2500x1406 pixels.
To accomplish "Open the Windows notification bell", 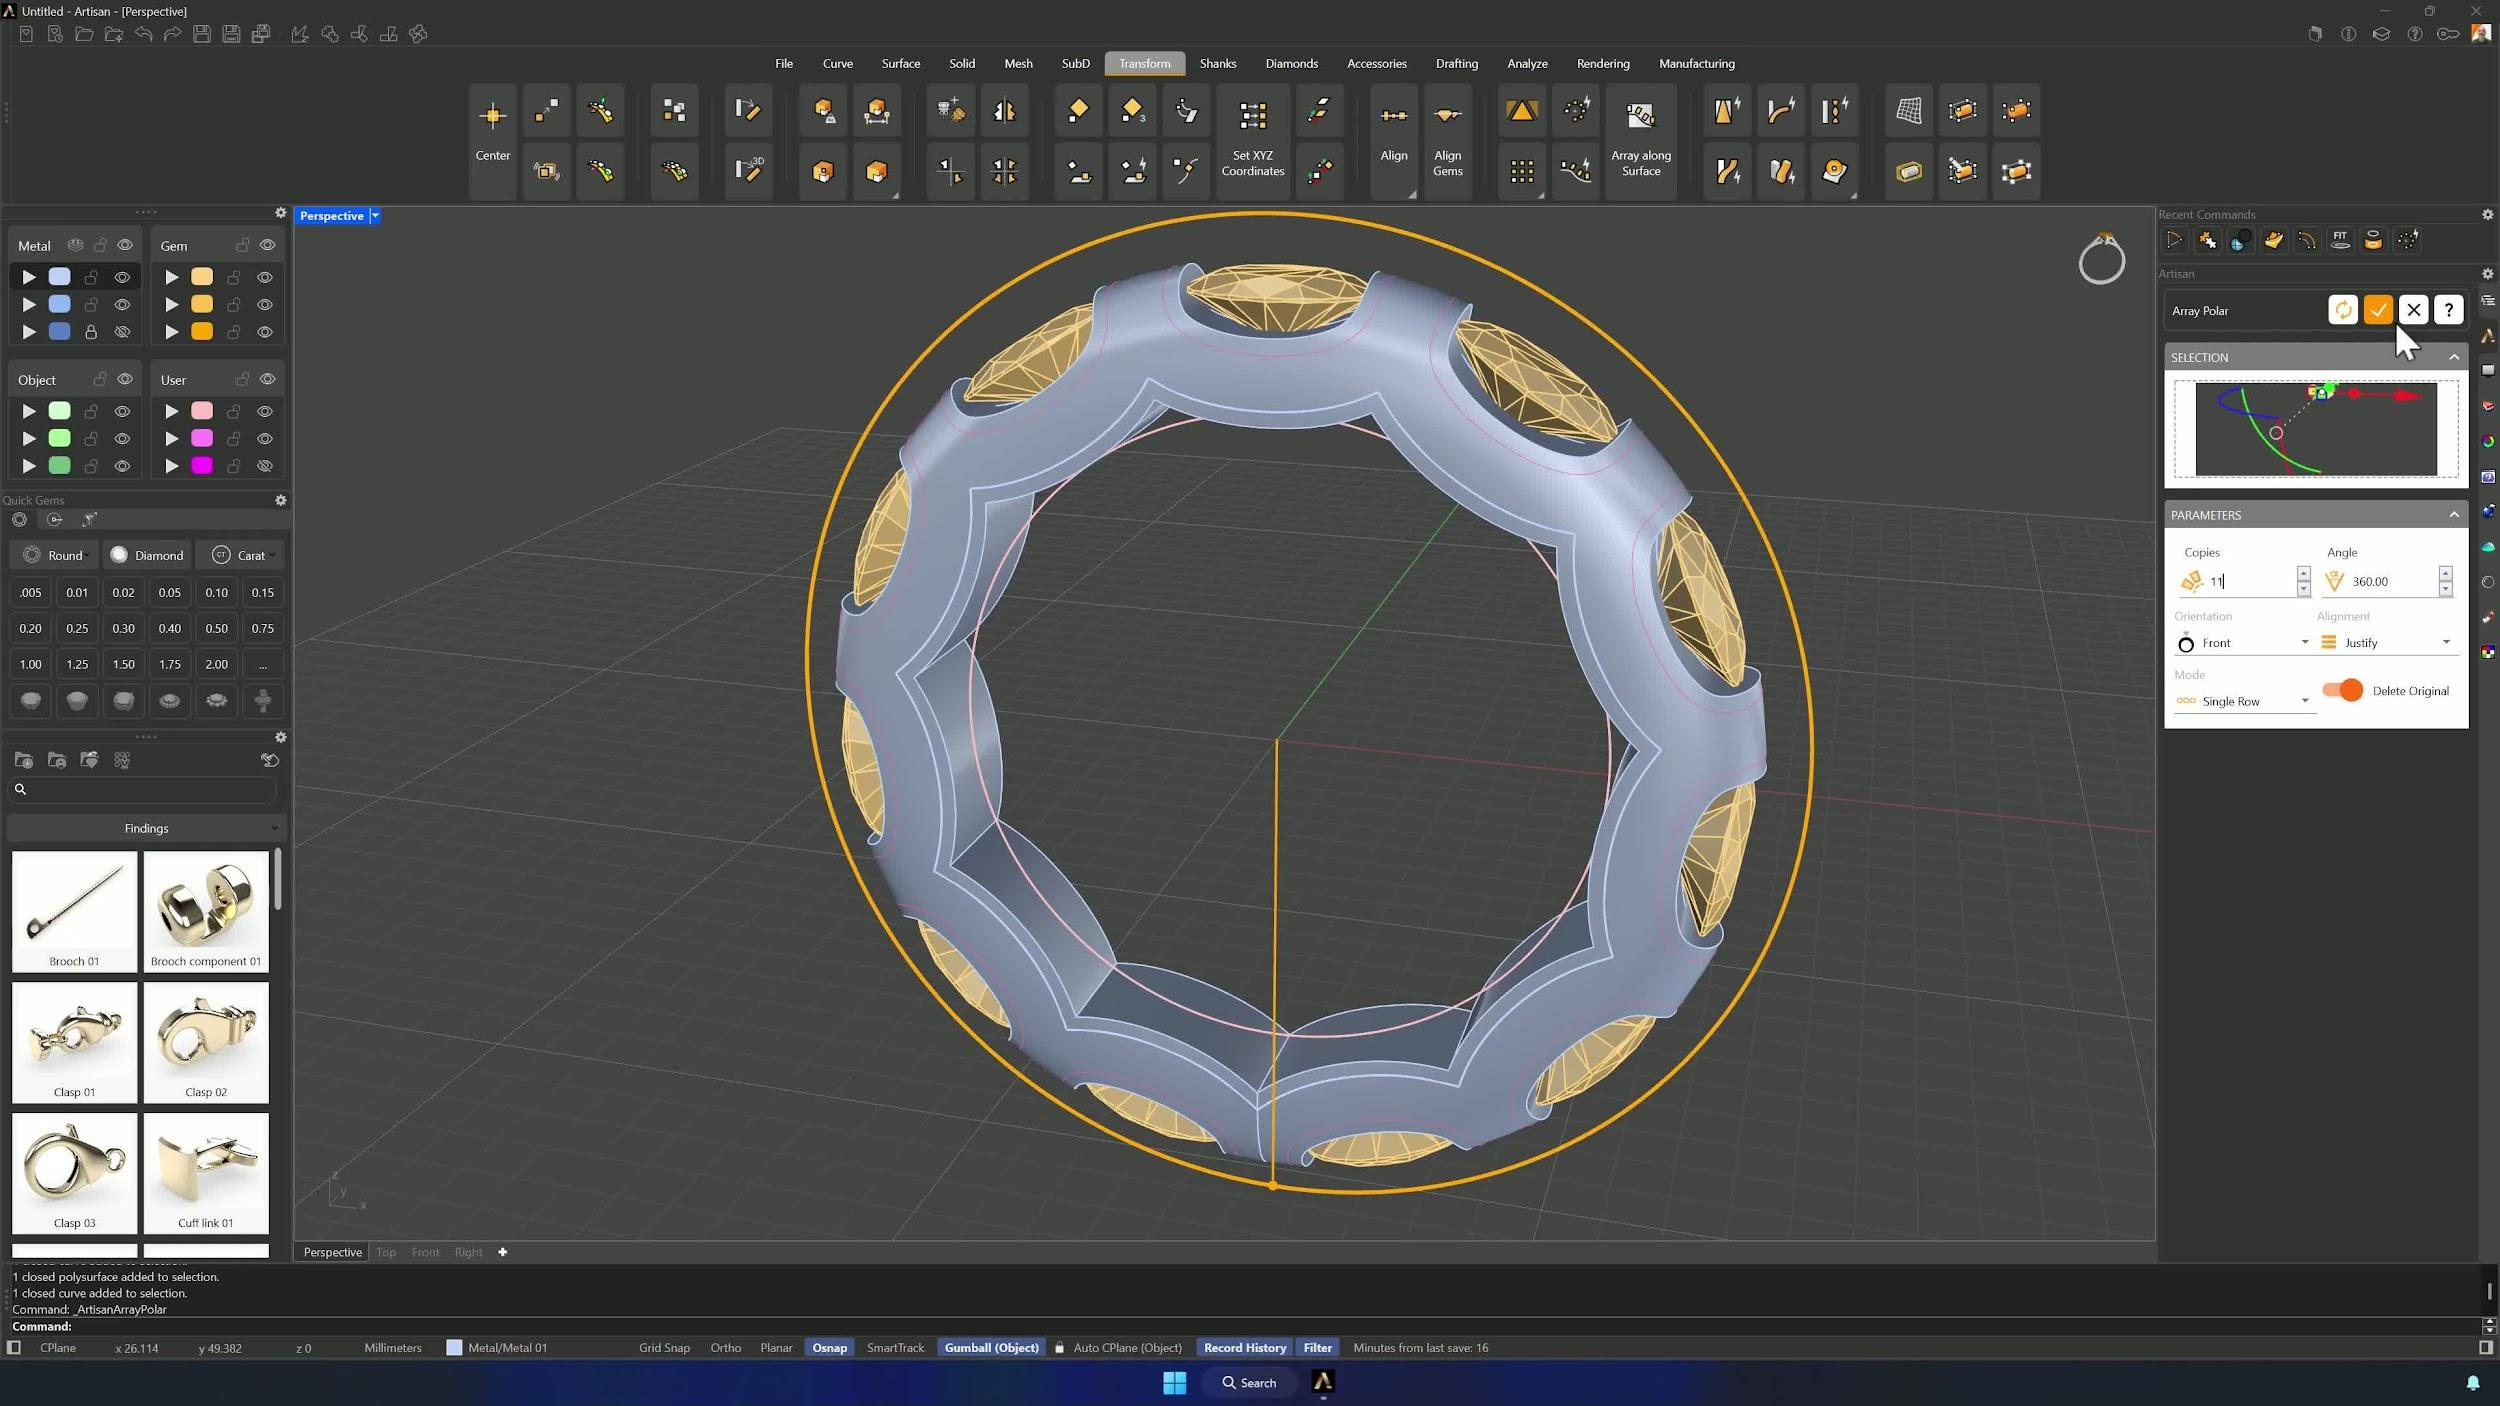I will pyautogui.click(x=2472, y=1382).
